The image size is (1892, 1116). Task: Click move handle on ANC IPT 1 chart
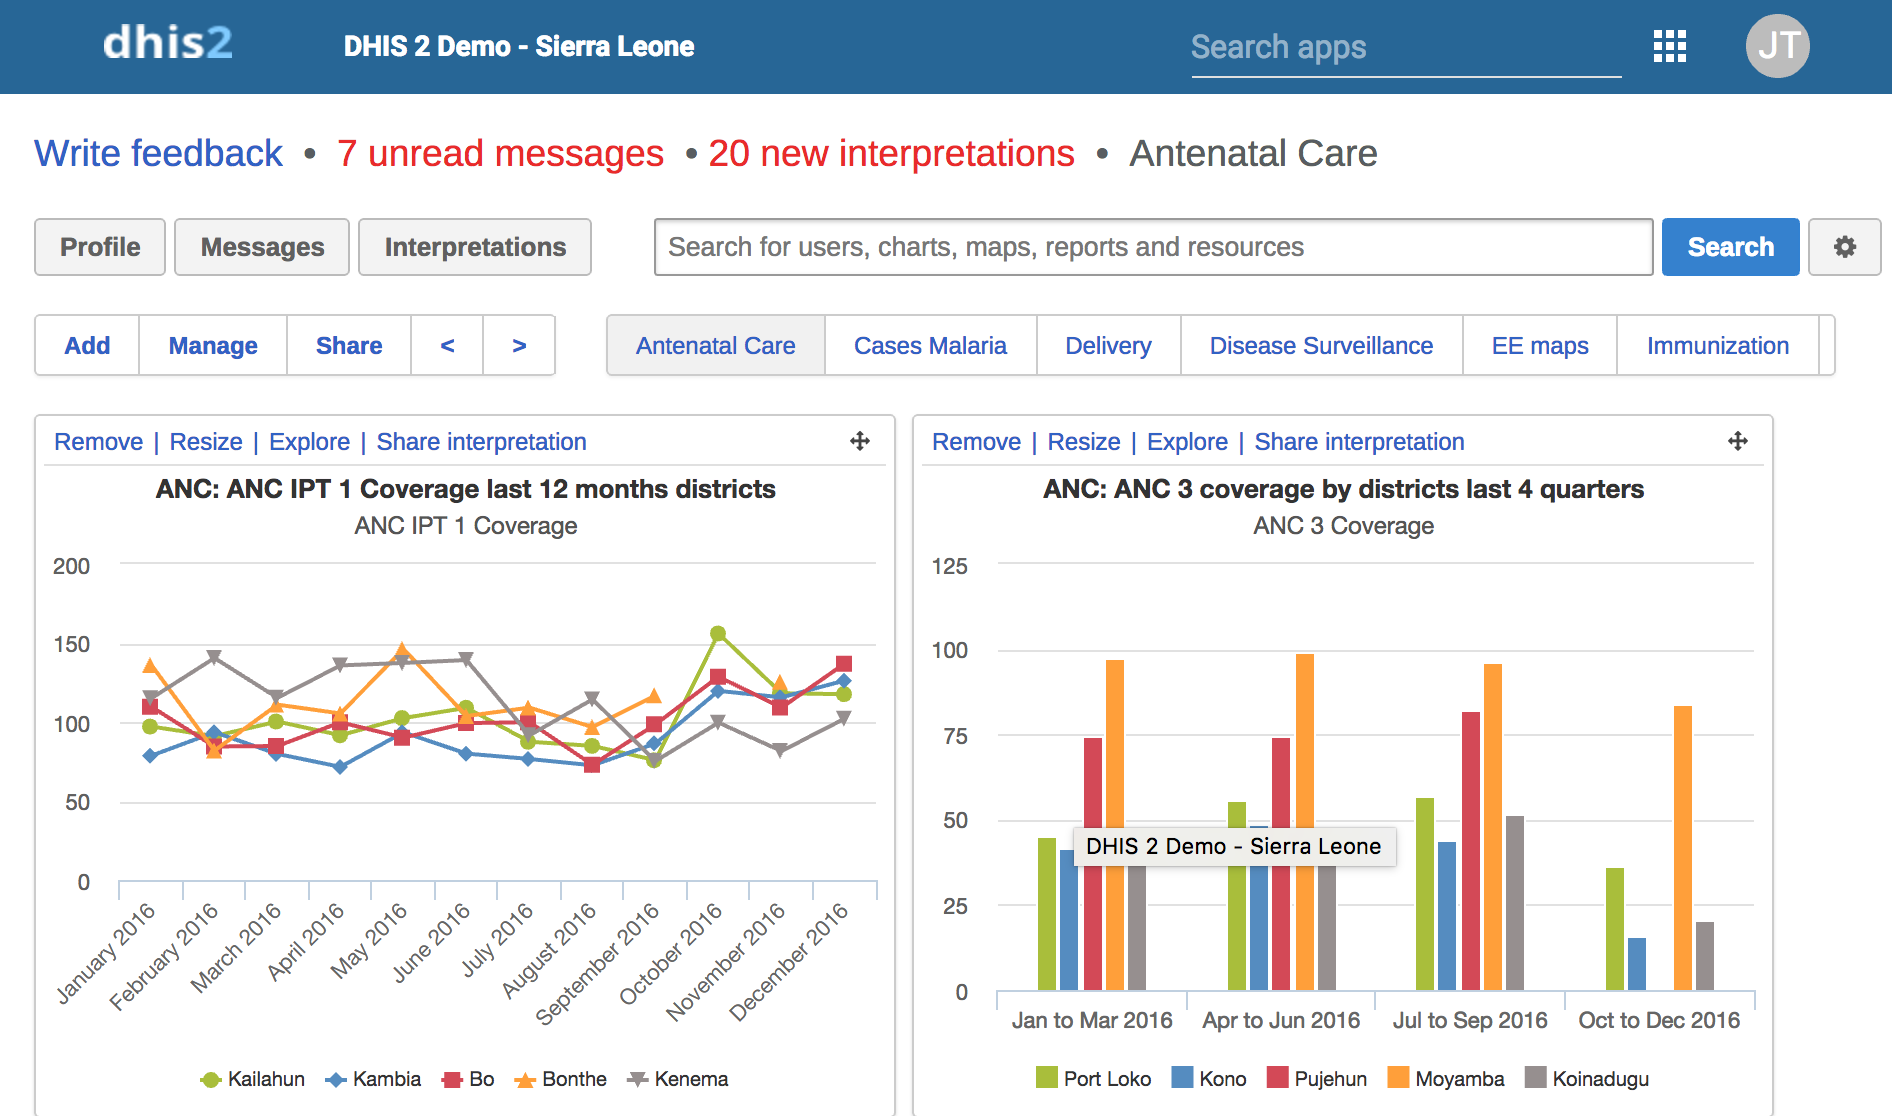pos(860,441)
